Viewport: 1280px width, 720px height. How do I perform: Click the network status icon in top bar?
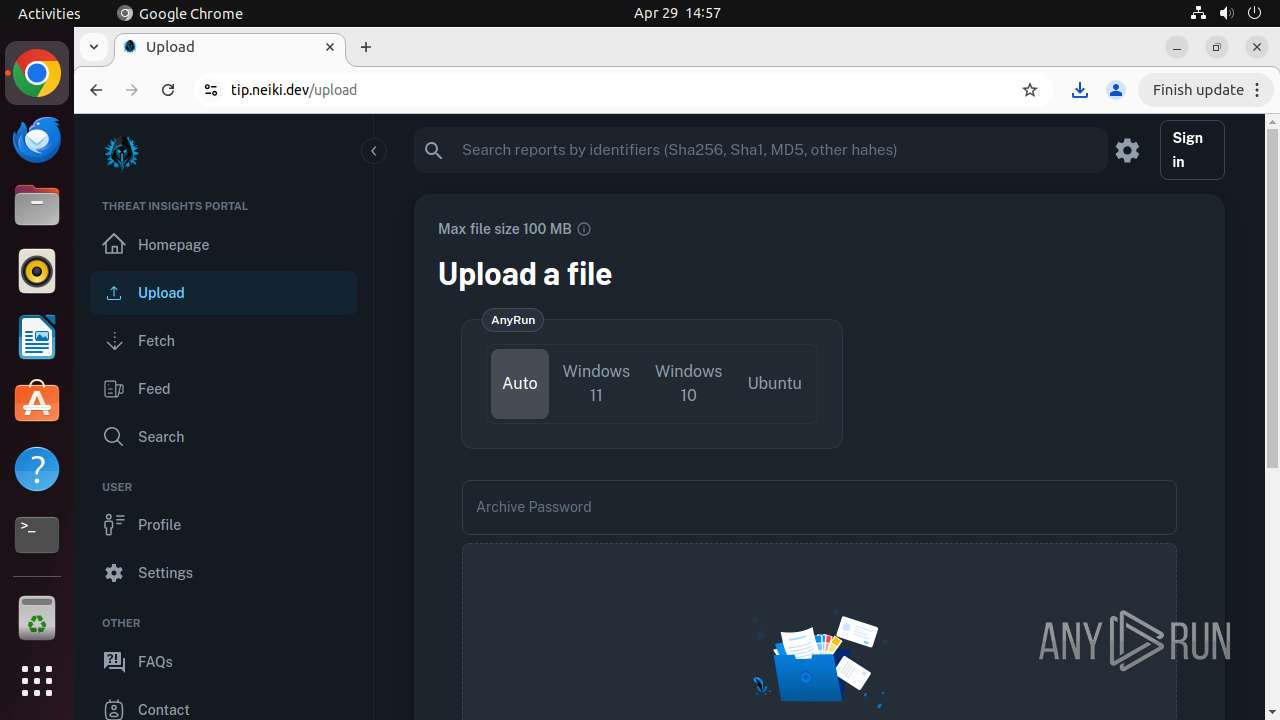tap(1198, 13)
